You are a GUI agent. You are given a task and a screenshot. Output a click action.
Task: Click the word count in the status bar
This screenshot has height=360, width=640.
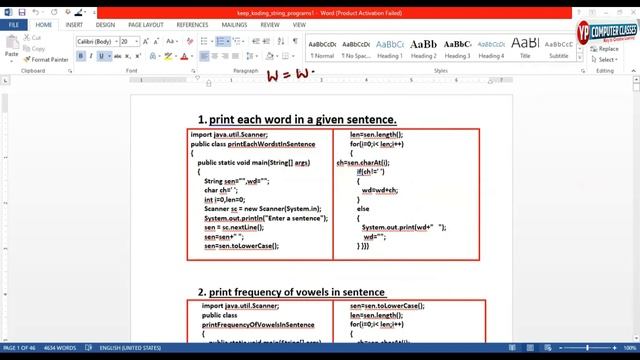[60, 348]
